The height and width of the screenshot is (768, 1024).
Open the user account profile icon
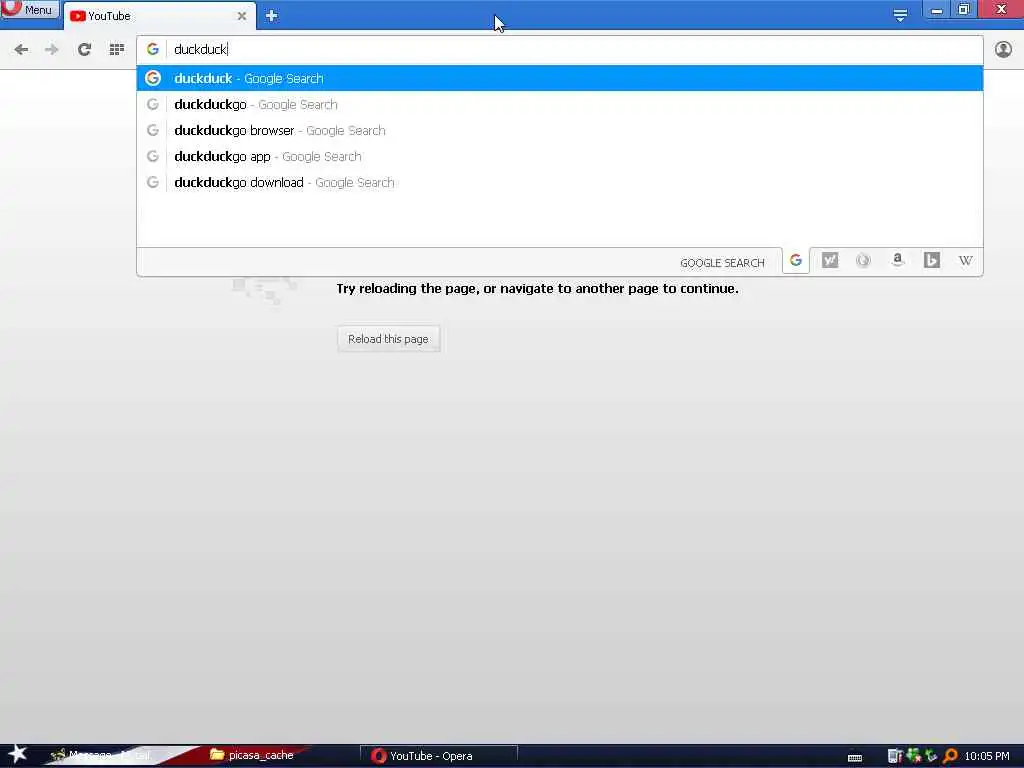tap(1003, 50)
